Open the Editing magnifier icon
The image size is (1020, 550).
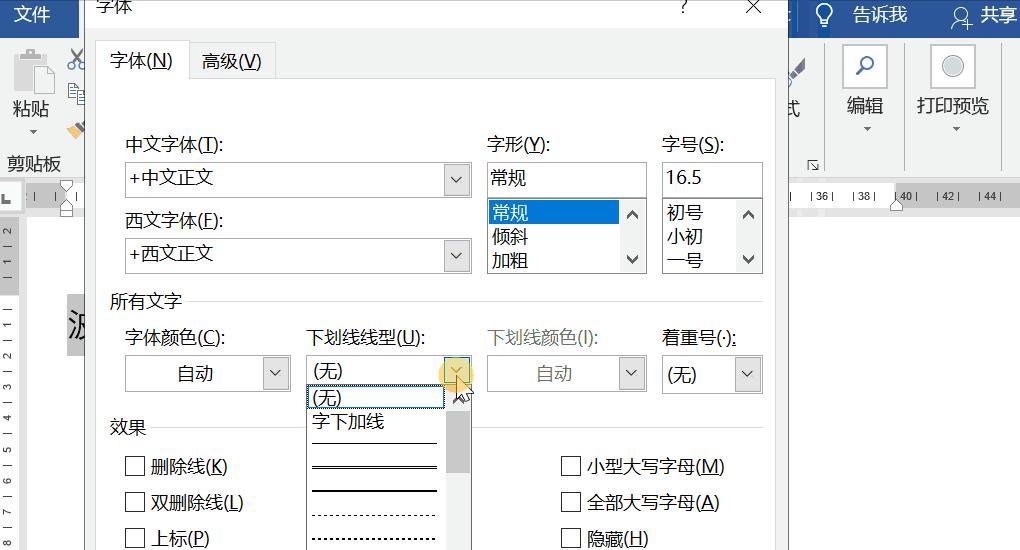pyautogui.click(x=865, y=66)
